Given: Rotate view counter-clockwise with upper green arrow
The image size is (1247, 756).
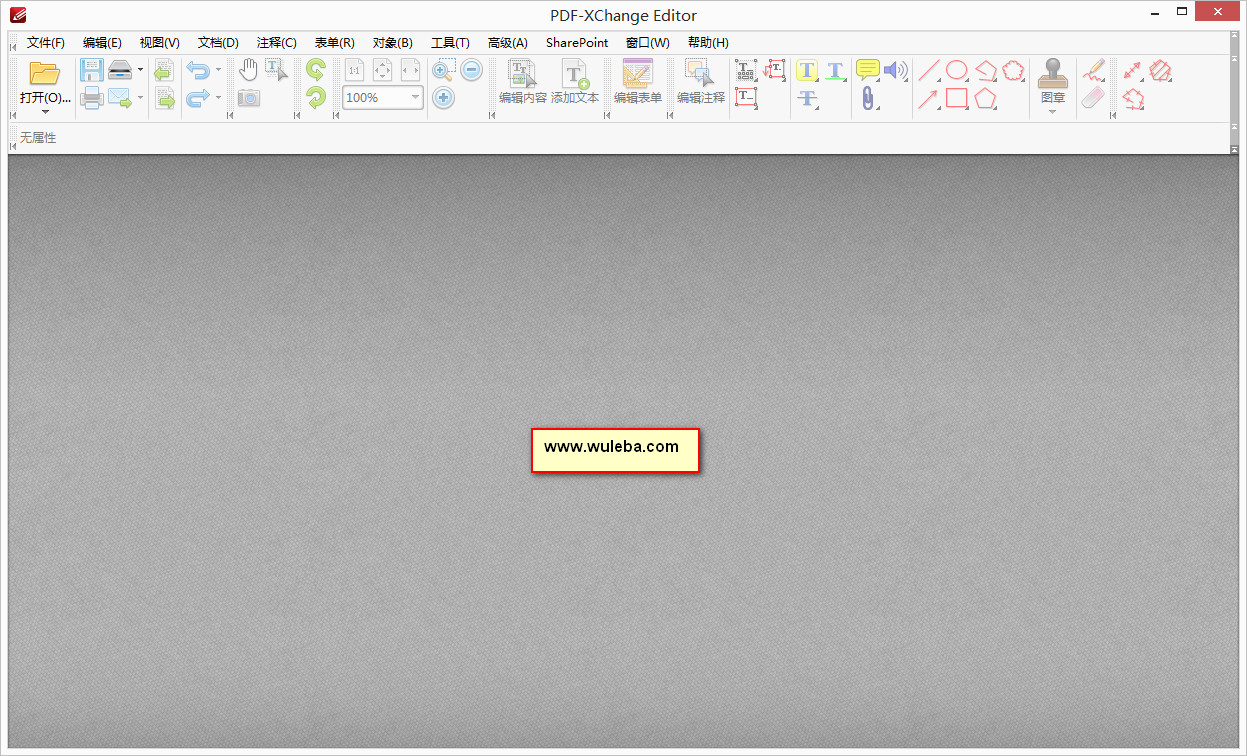Looking at the screenshot, I should (x=316, y=70).
